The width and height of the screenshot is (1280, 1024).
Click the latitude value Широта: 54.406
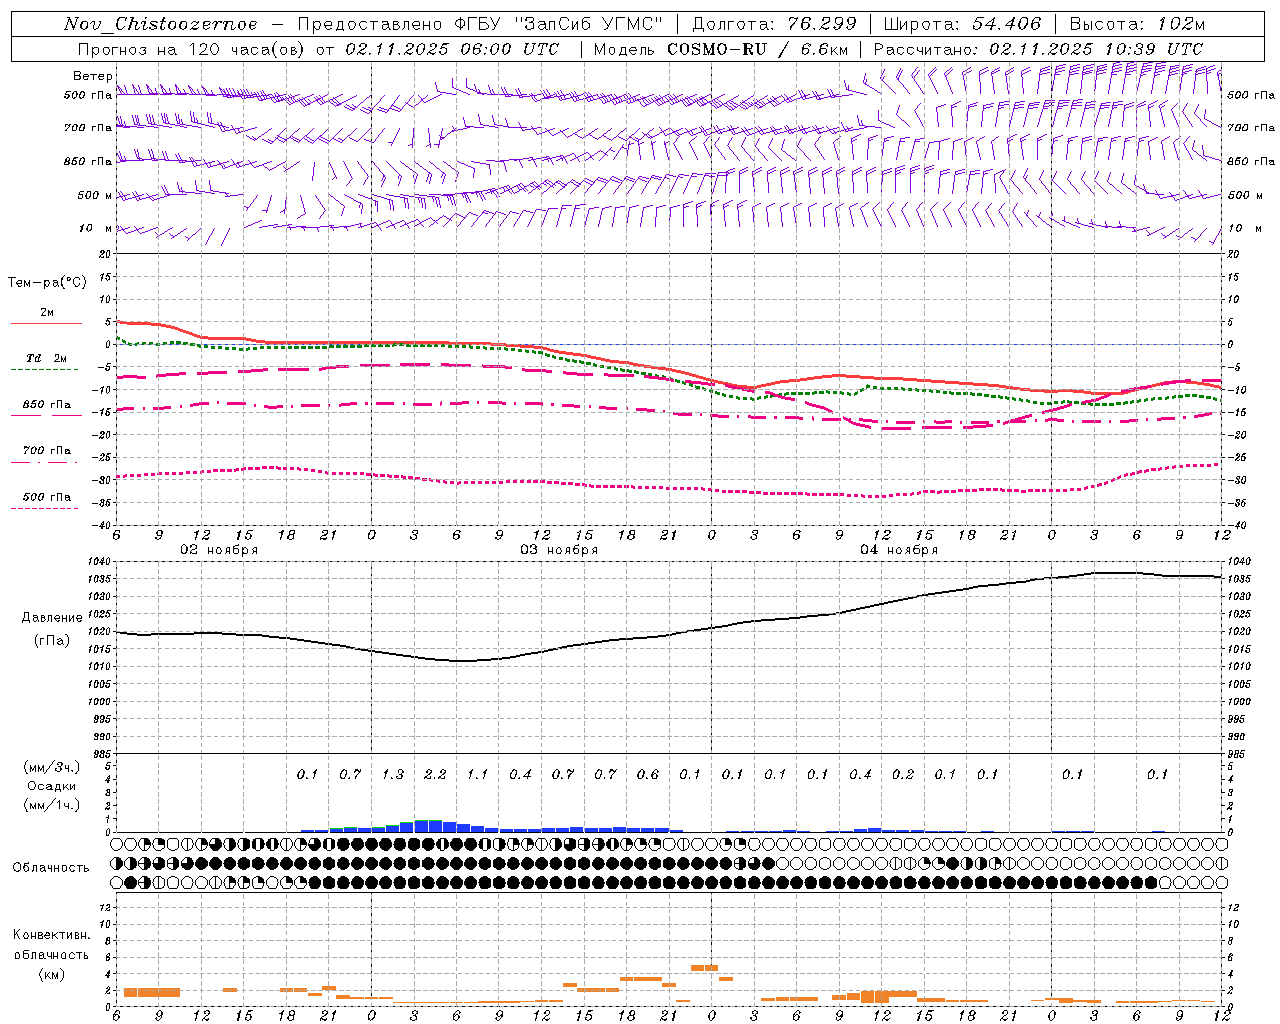coord(962,24)
